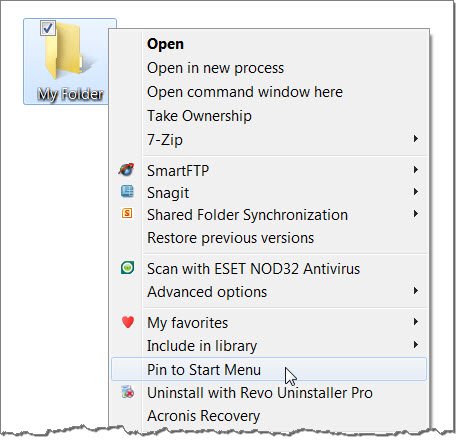The image size is (460, 440).
Task: Choose Take Ownership from the menu
Action: pyautogui.click(x=199, y=116)
